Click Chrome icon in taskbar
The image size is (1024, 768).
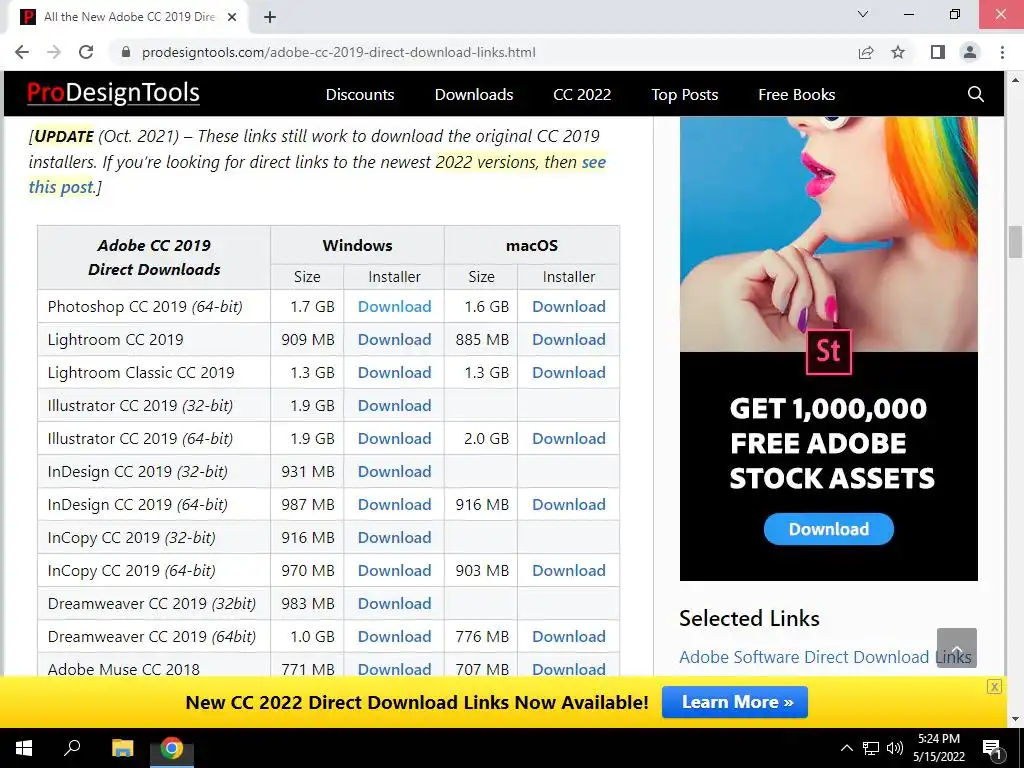172,748
